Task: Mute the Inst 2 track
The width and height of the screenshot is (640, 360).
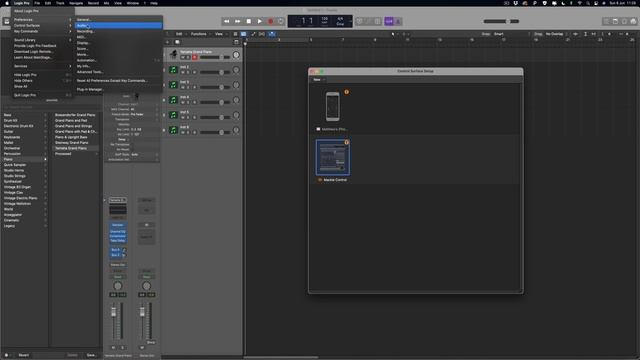Action: pyautogui.click(x=183, y=72)
